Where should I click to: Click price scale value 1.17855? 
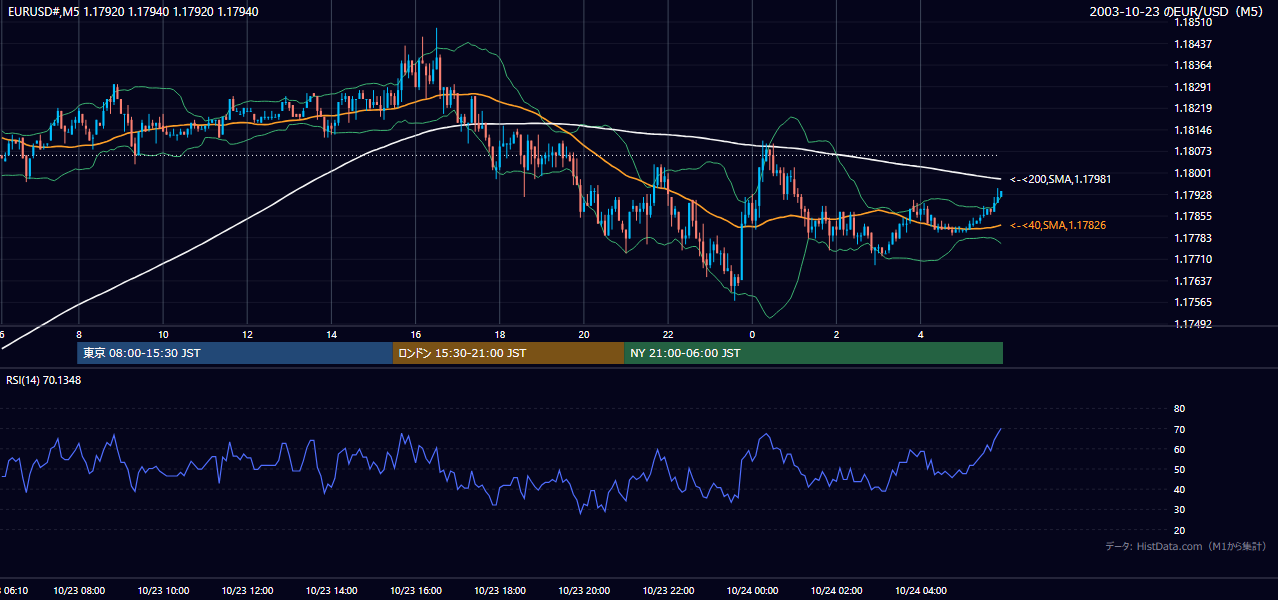[x=1194, y=216]
